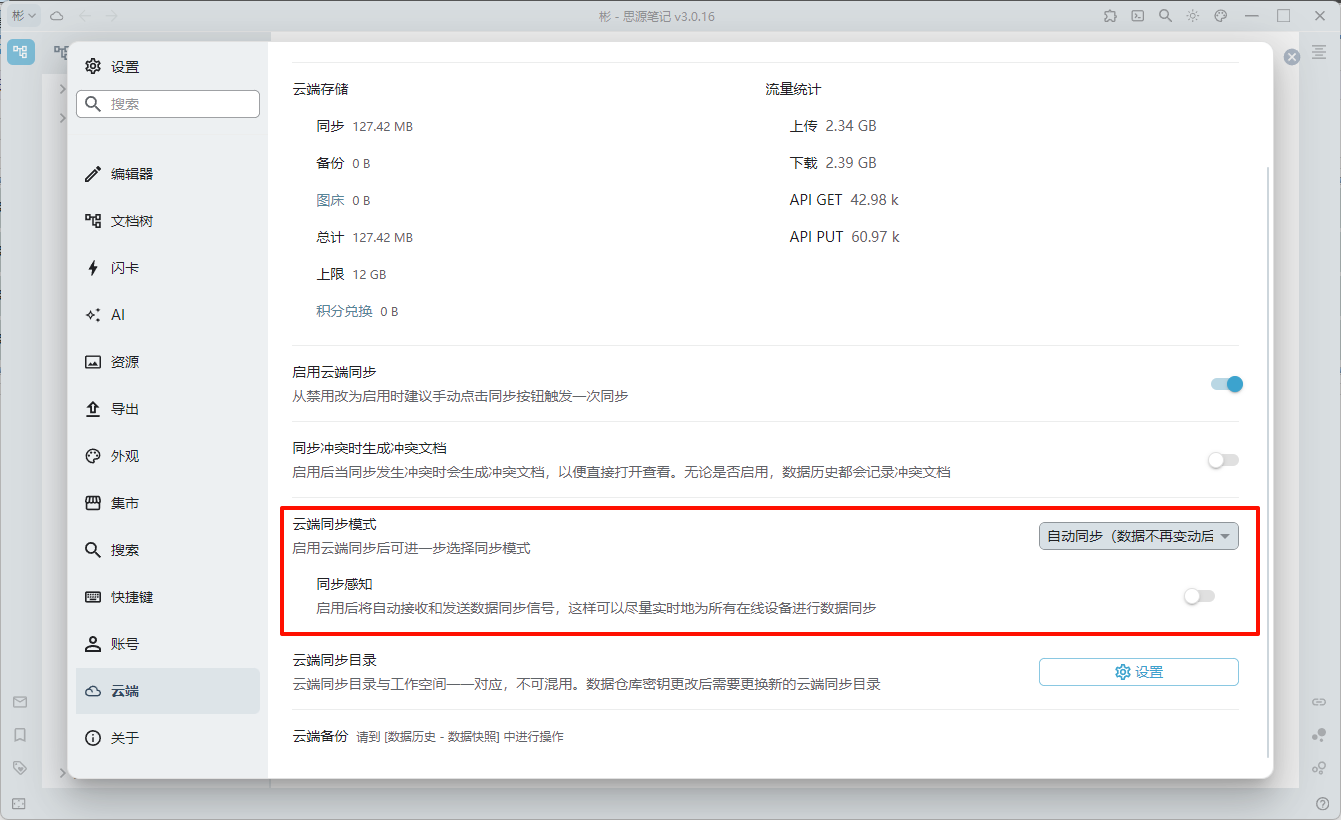Open the outline dock icon at right
1341x820 pixels.
click(1320, 52)
